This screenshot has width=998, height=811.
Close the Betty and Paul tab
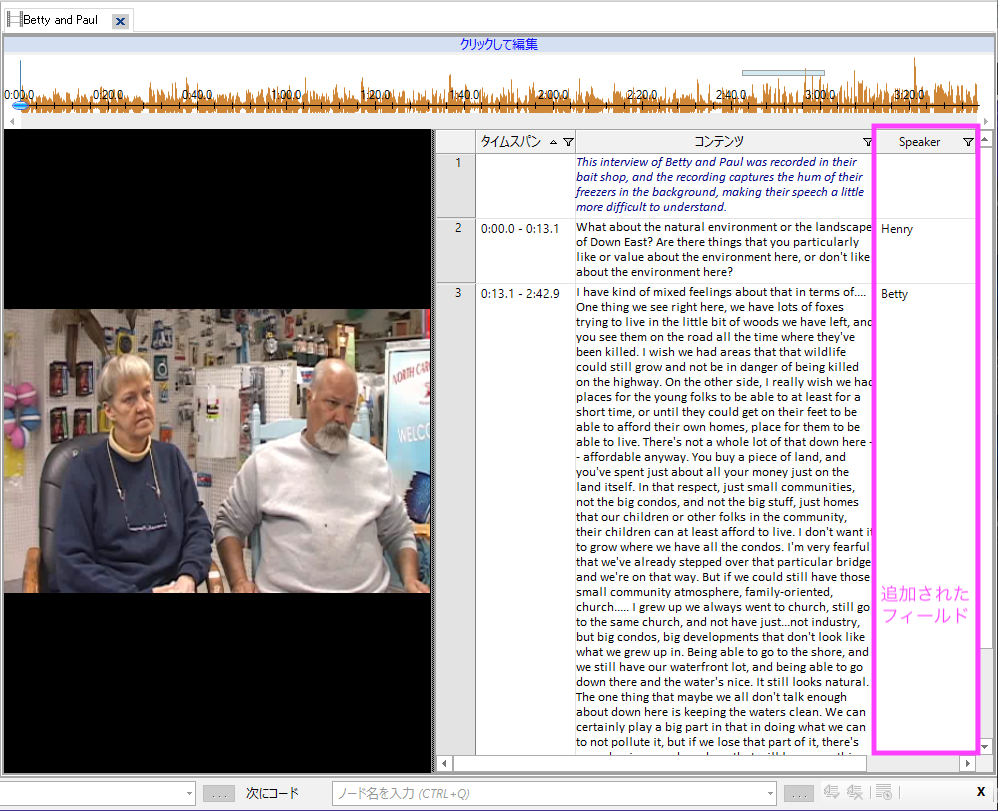[x=120, y=21]
